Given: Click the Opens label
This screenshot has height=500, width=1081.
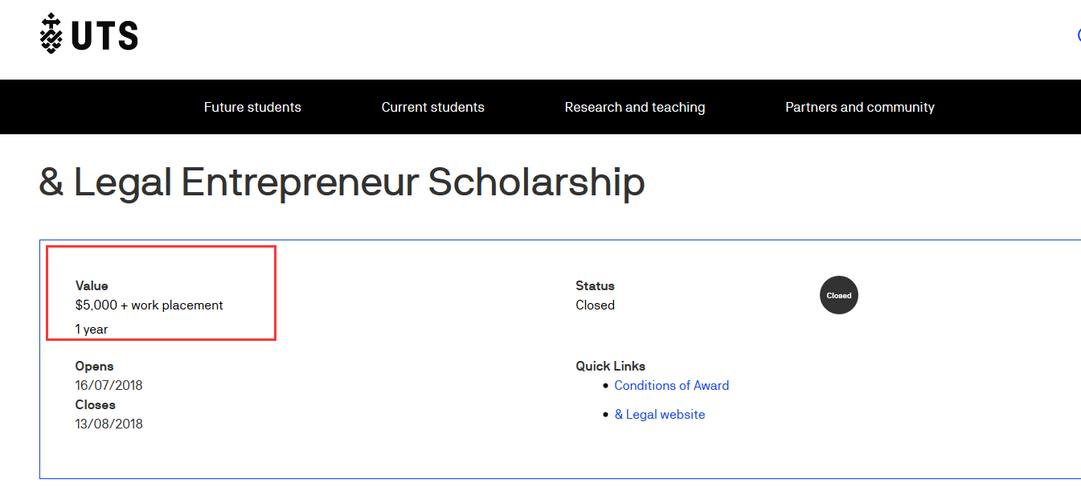Looking at the screenshot, I should [x=95, y=366].
